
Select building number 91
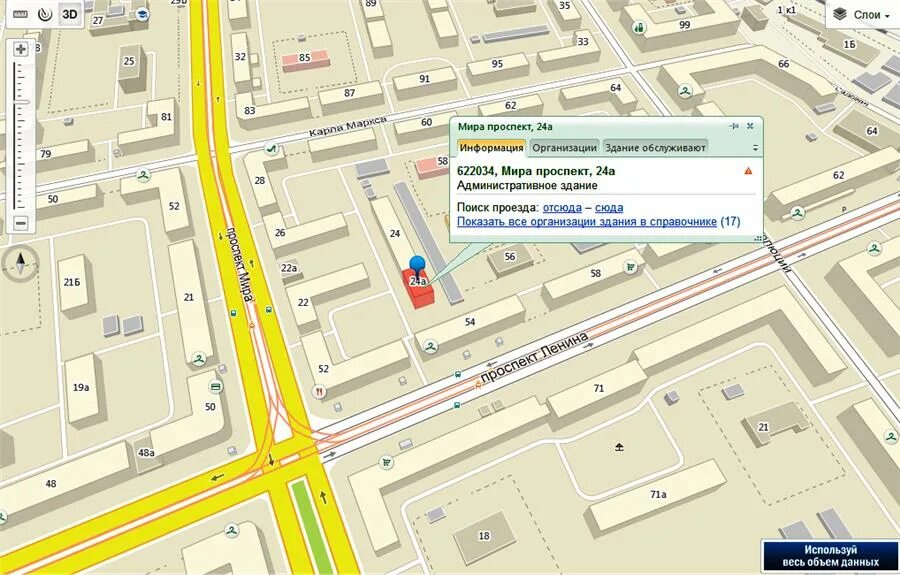425,79
